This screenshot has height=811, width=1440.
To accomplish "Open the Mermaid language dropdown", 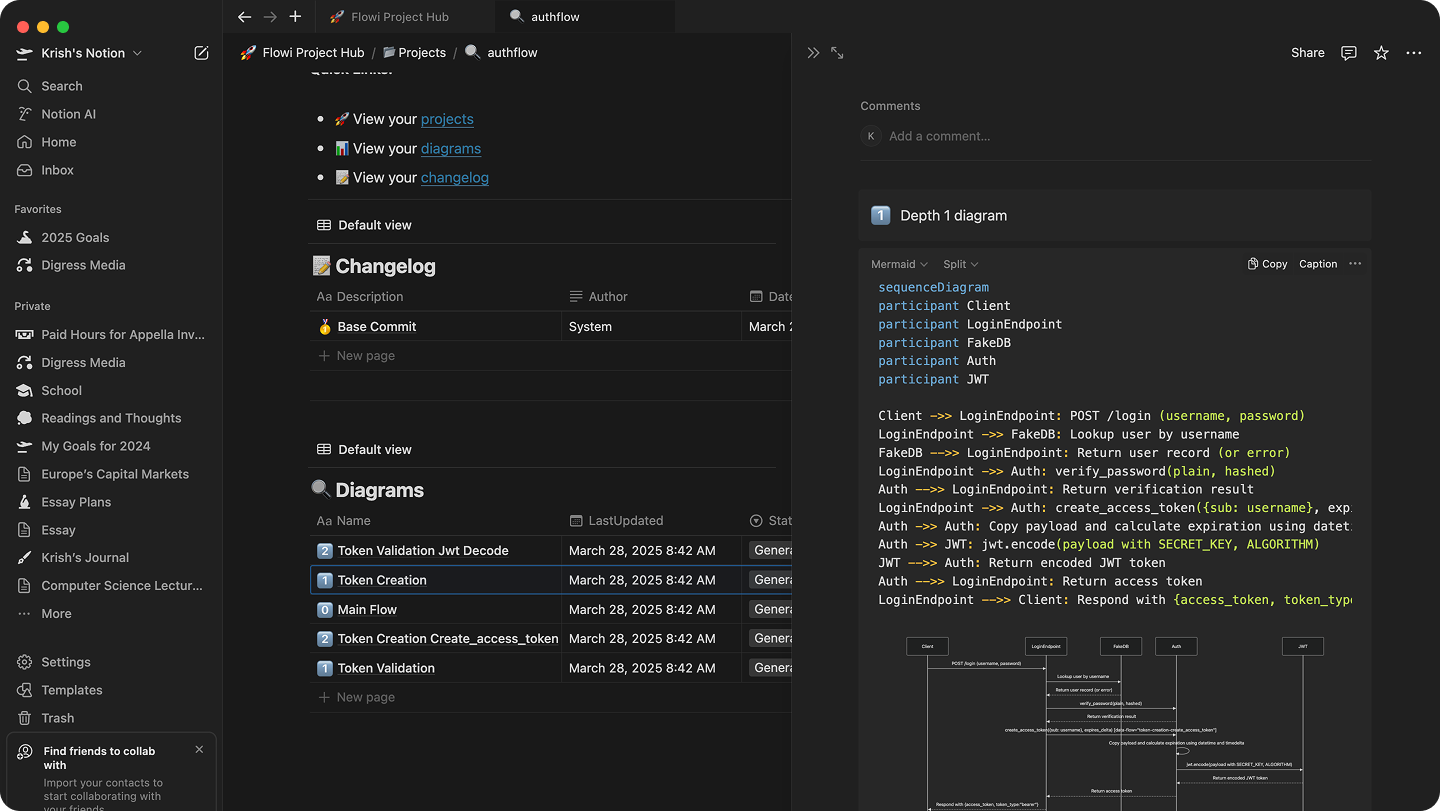I will [899, 264].
